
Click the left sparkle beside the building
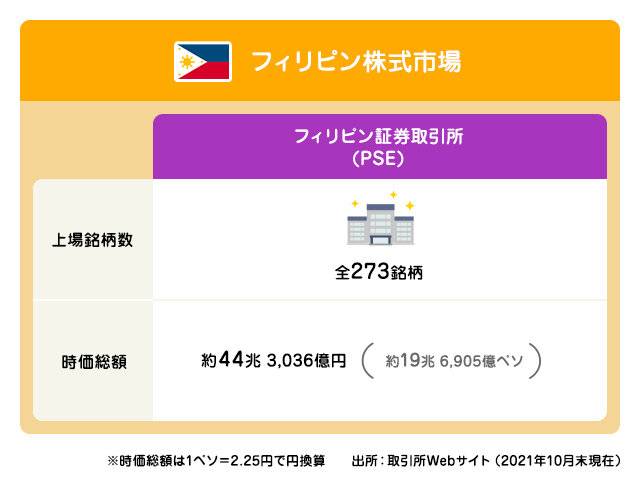pos(355,203)
